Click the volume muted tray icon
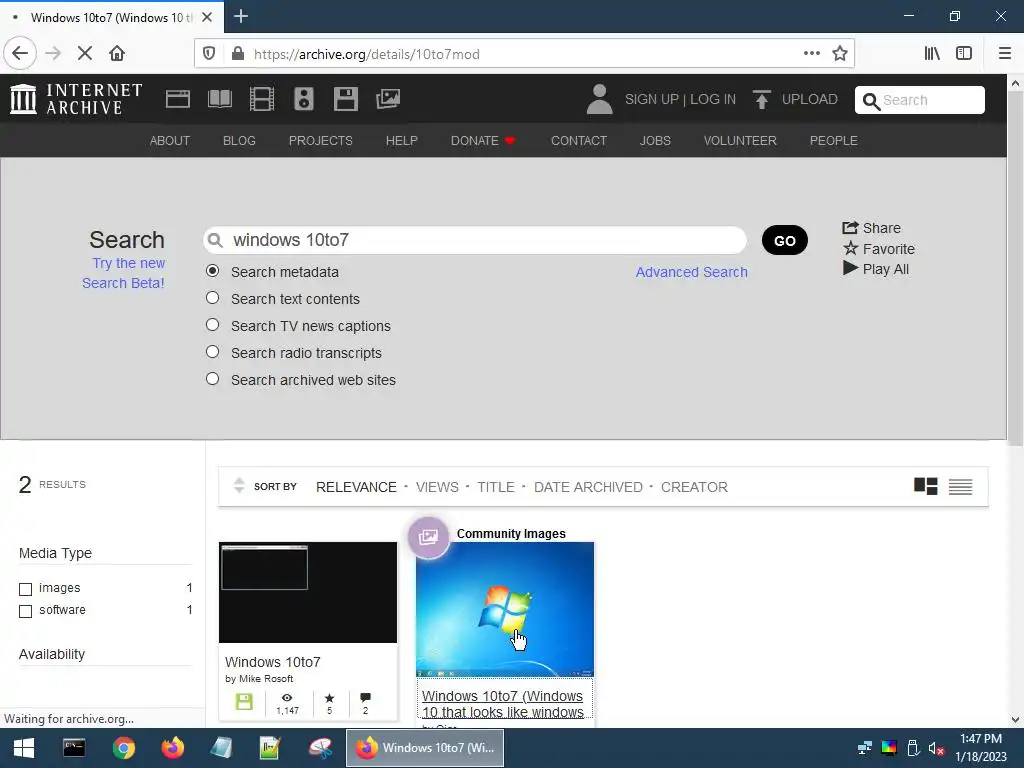Viewport: 1024px width, 768px height. tap(936, 748)
